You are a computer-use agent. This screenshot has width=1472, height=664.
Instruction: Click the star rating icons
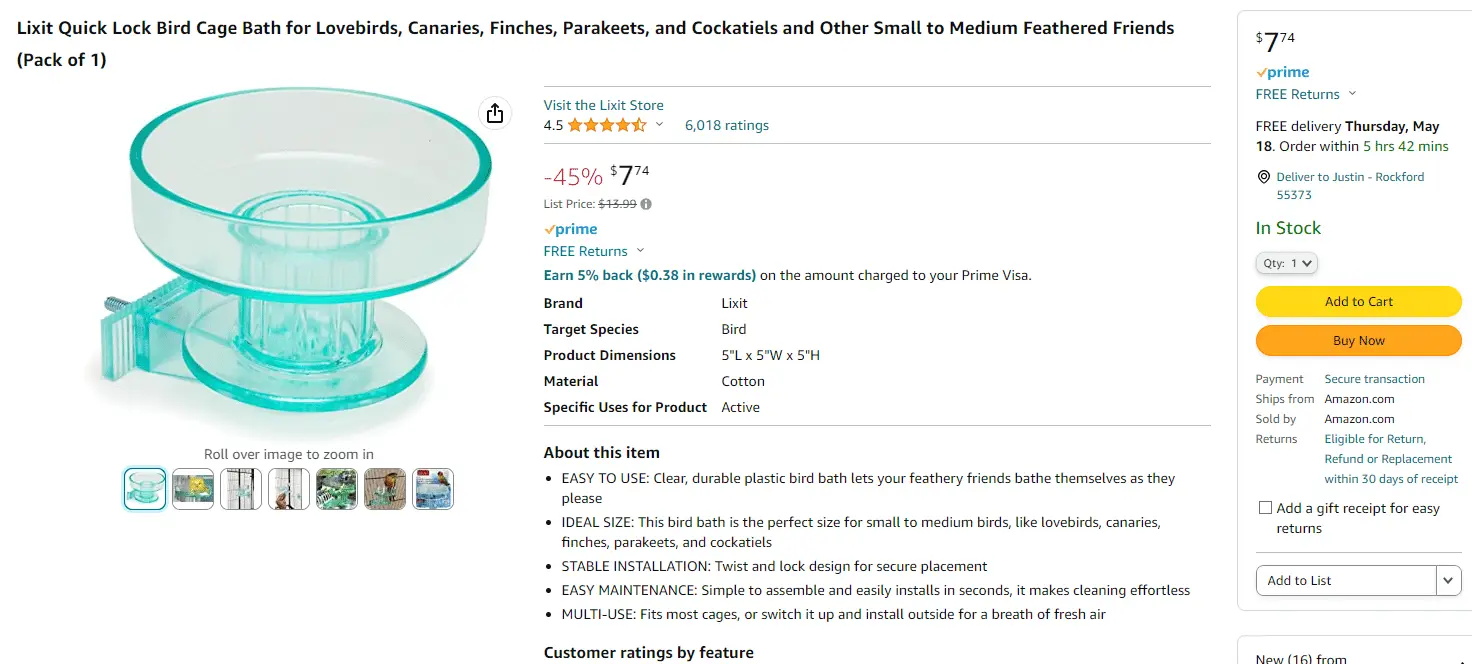[x=607, y=125]
